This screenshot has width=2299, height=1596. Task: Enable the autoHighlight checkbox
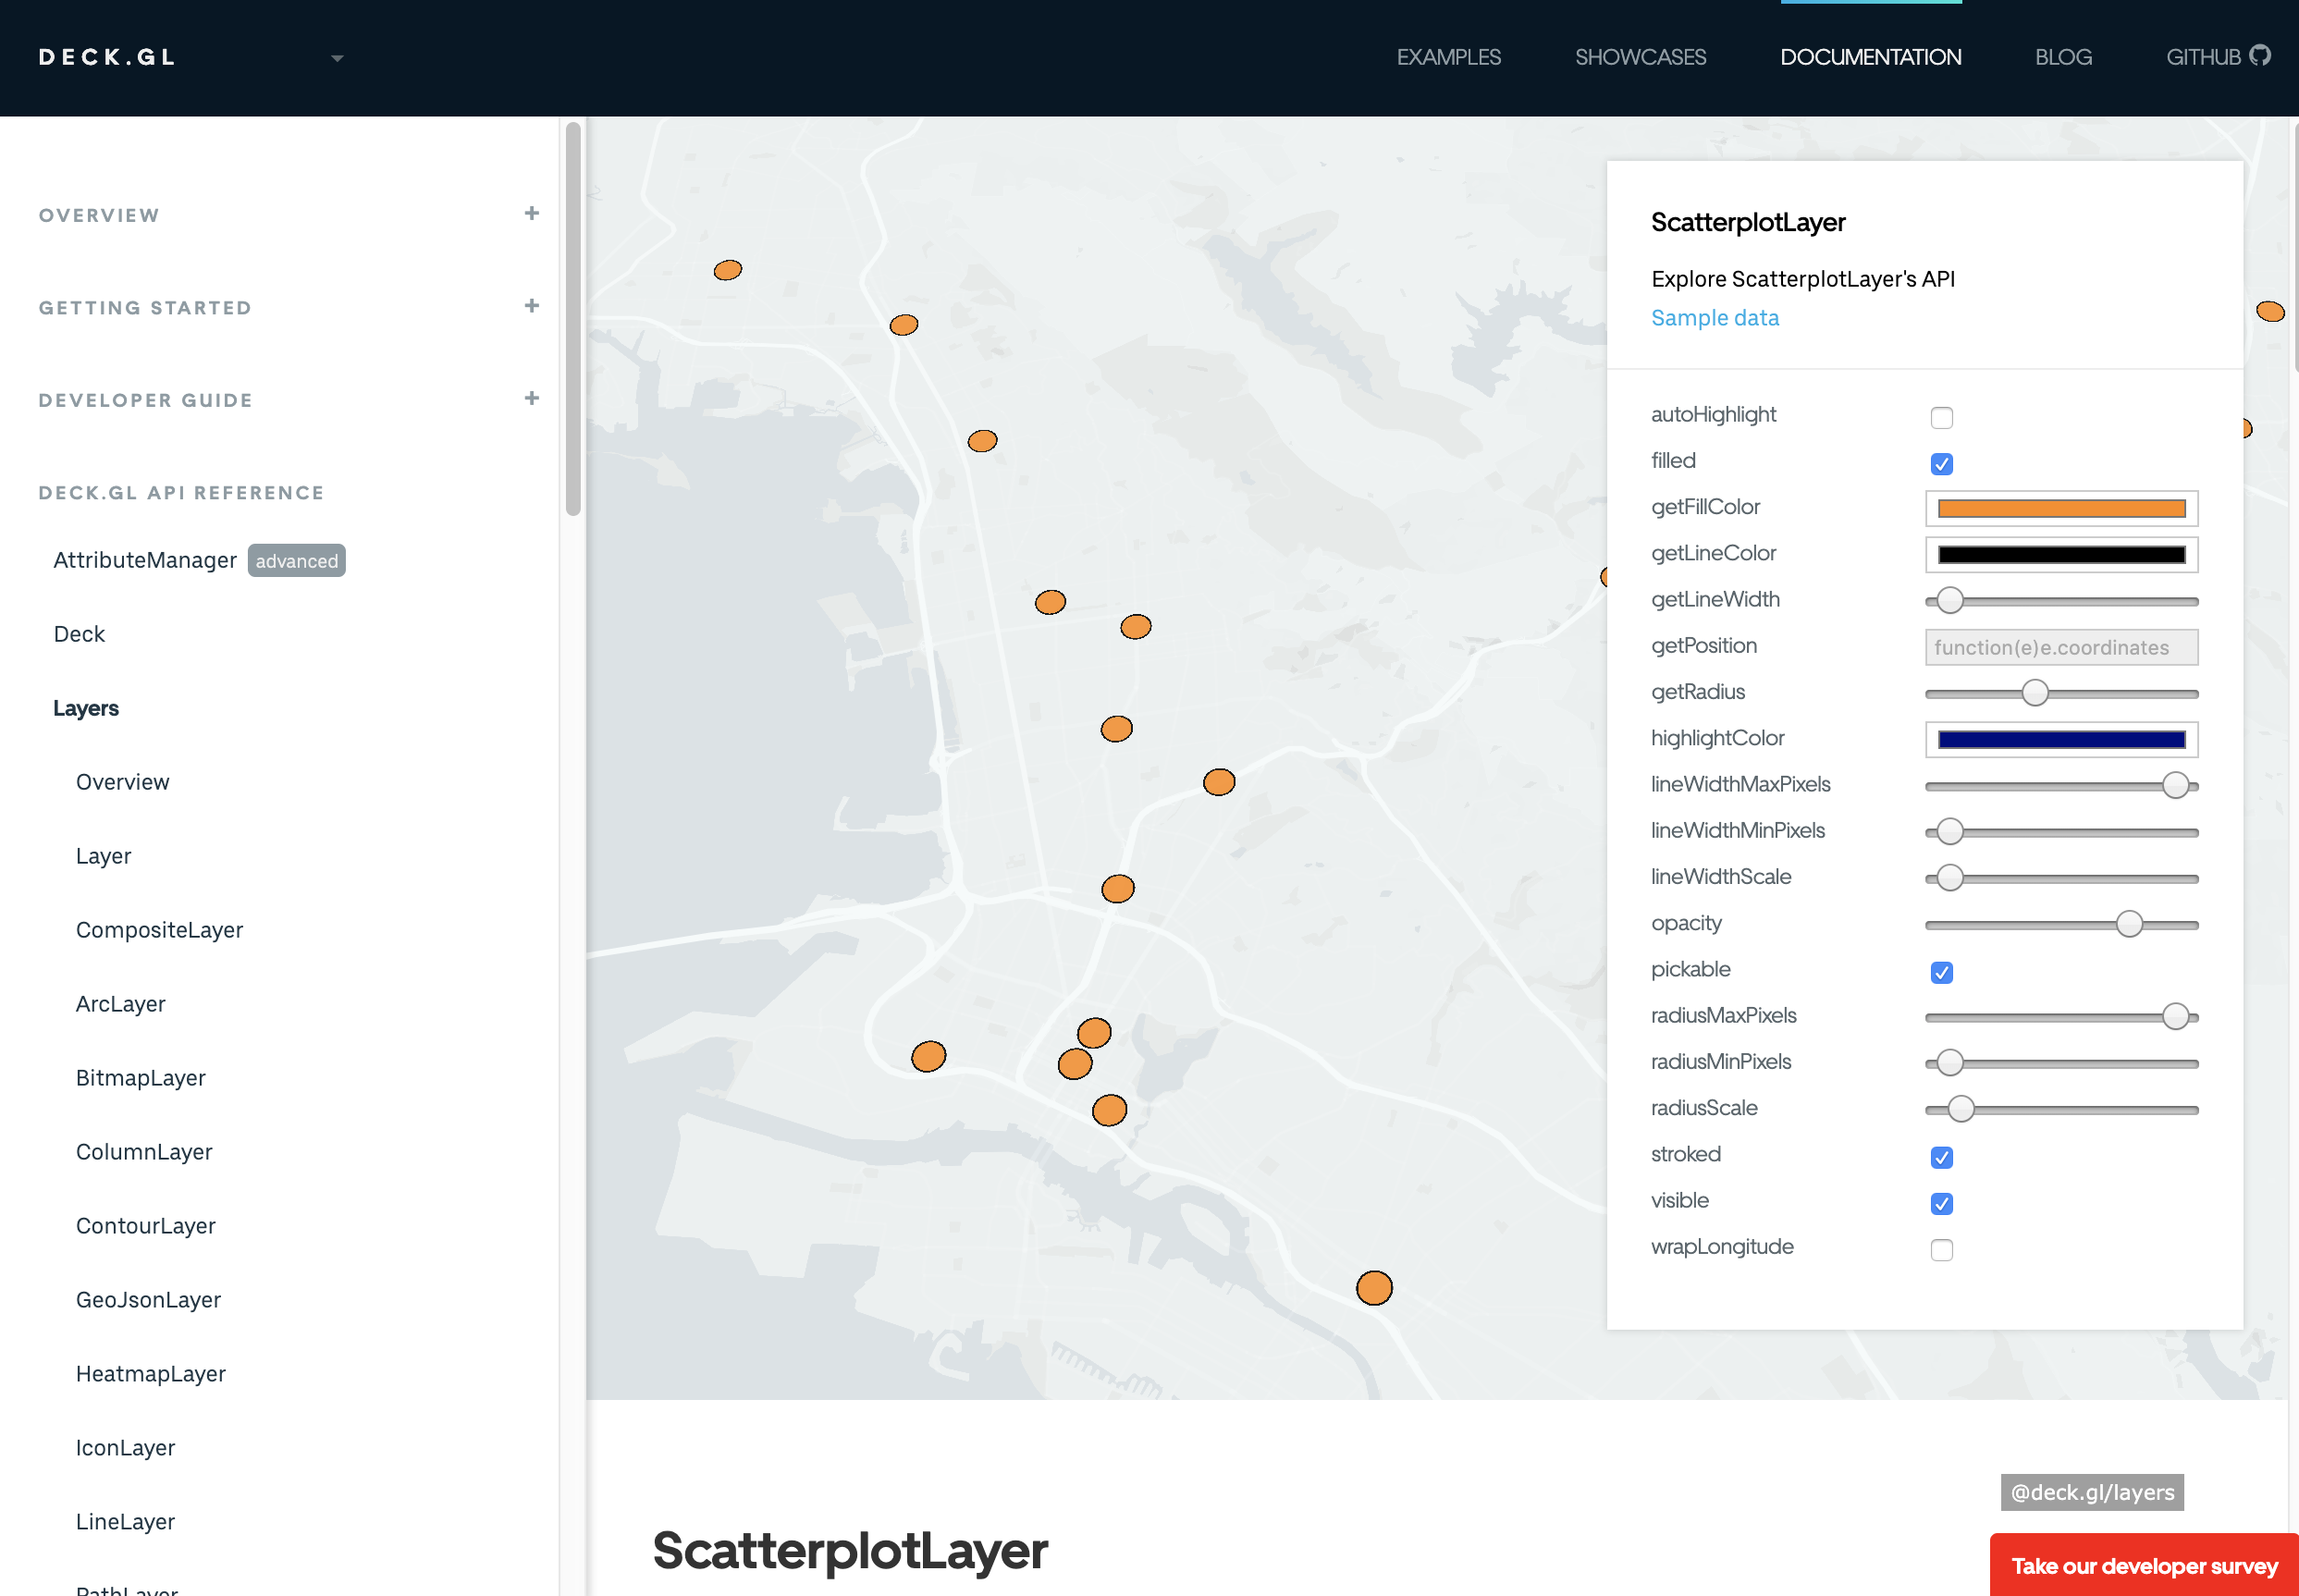pyautogui.click(x=1941, y=418)
